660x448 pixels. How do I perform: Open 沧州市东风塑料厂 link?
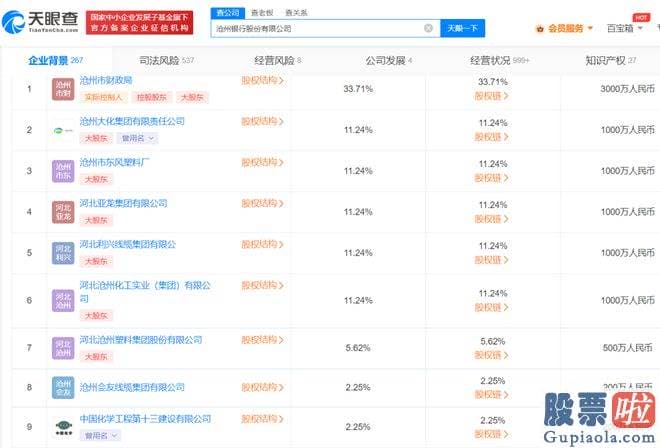114,162
